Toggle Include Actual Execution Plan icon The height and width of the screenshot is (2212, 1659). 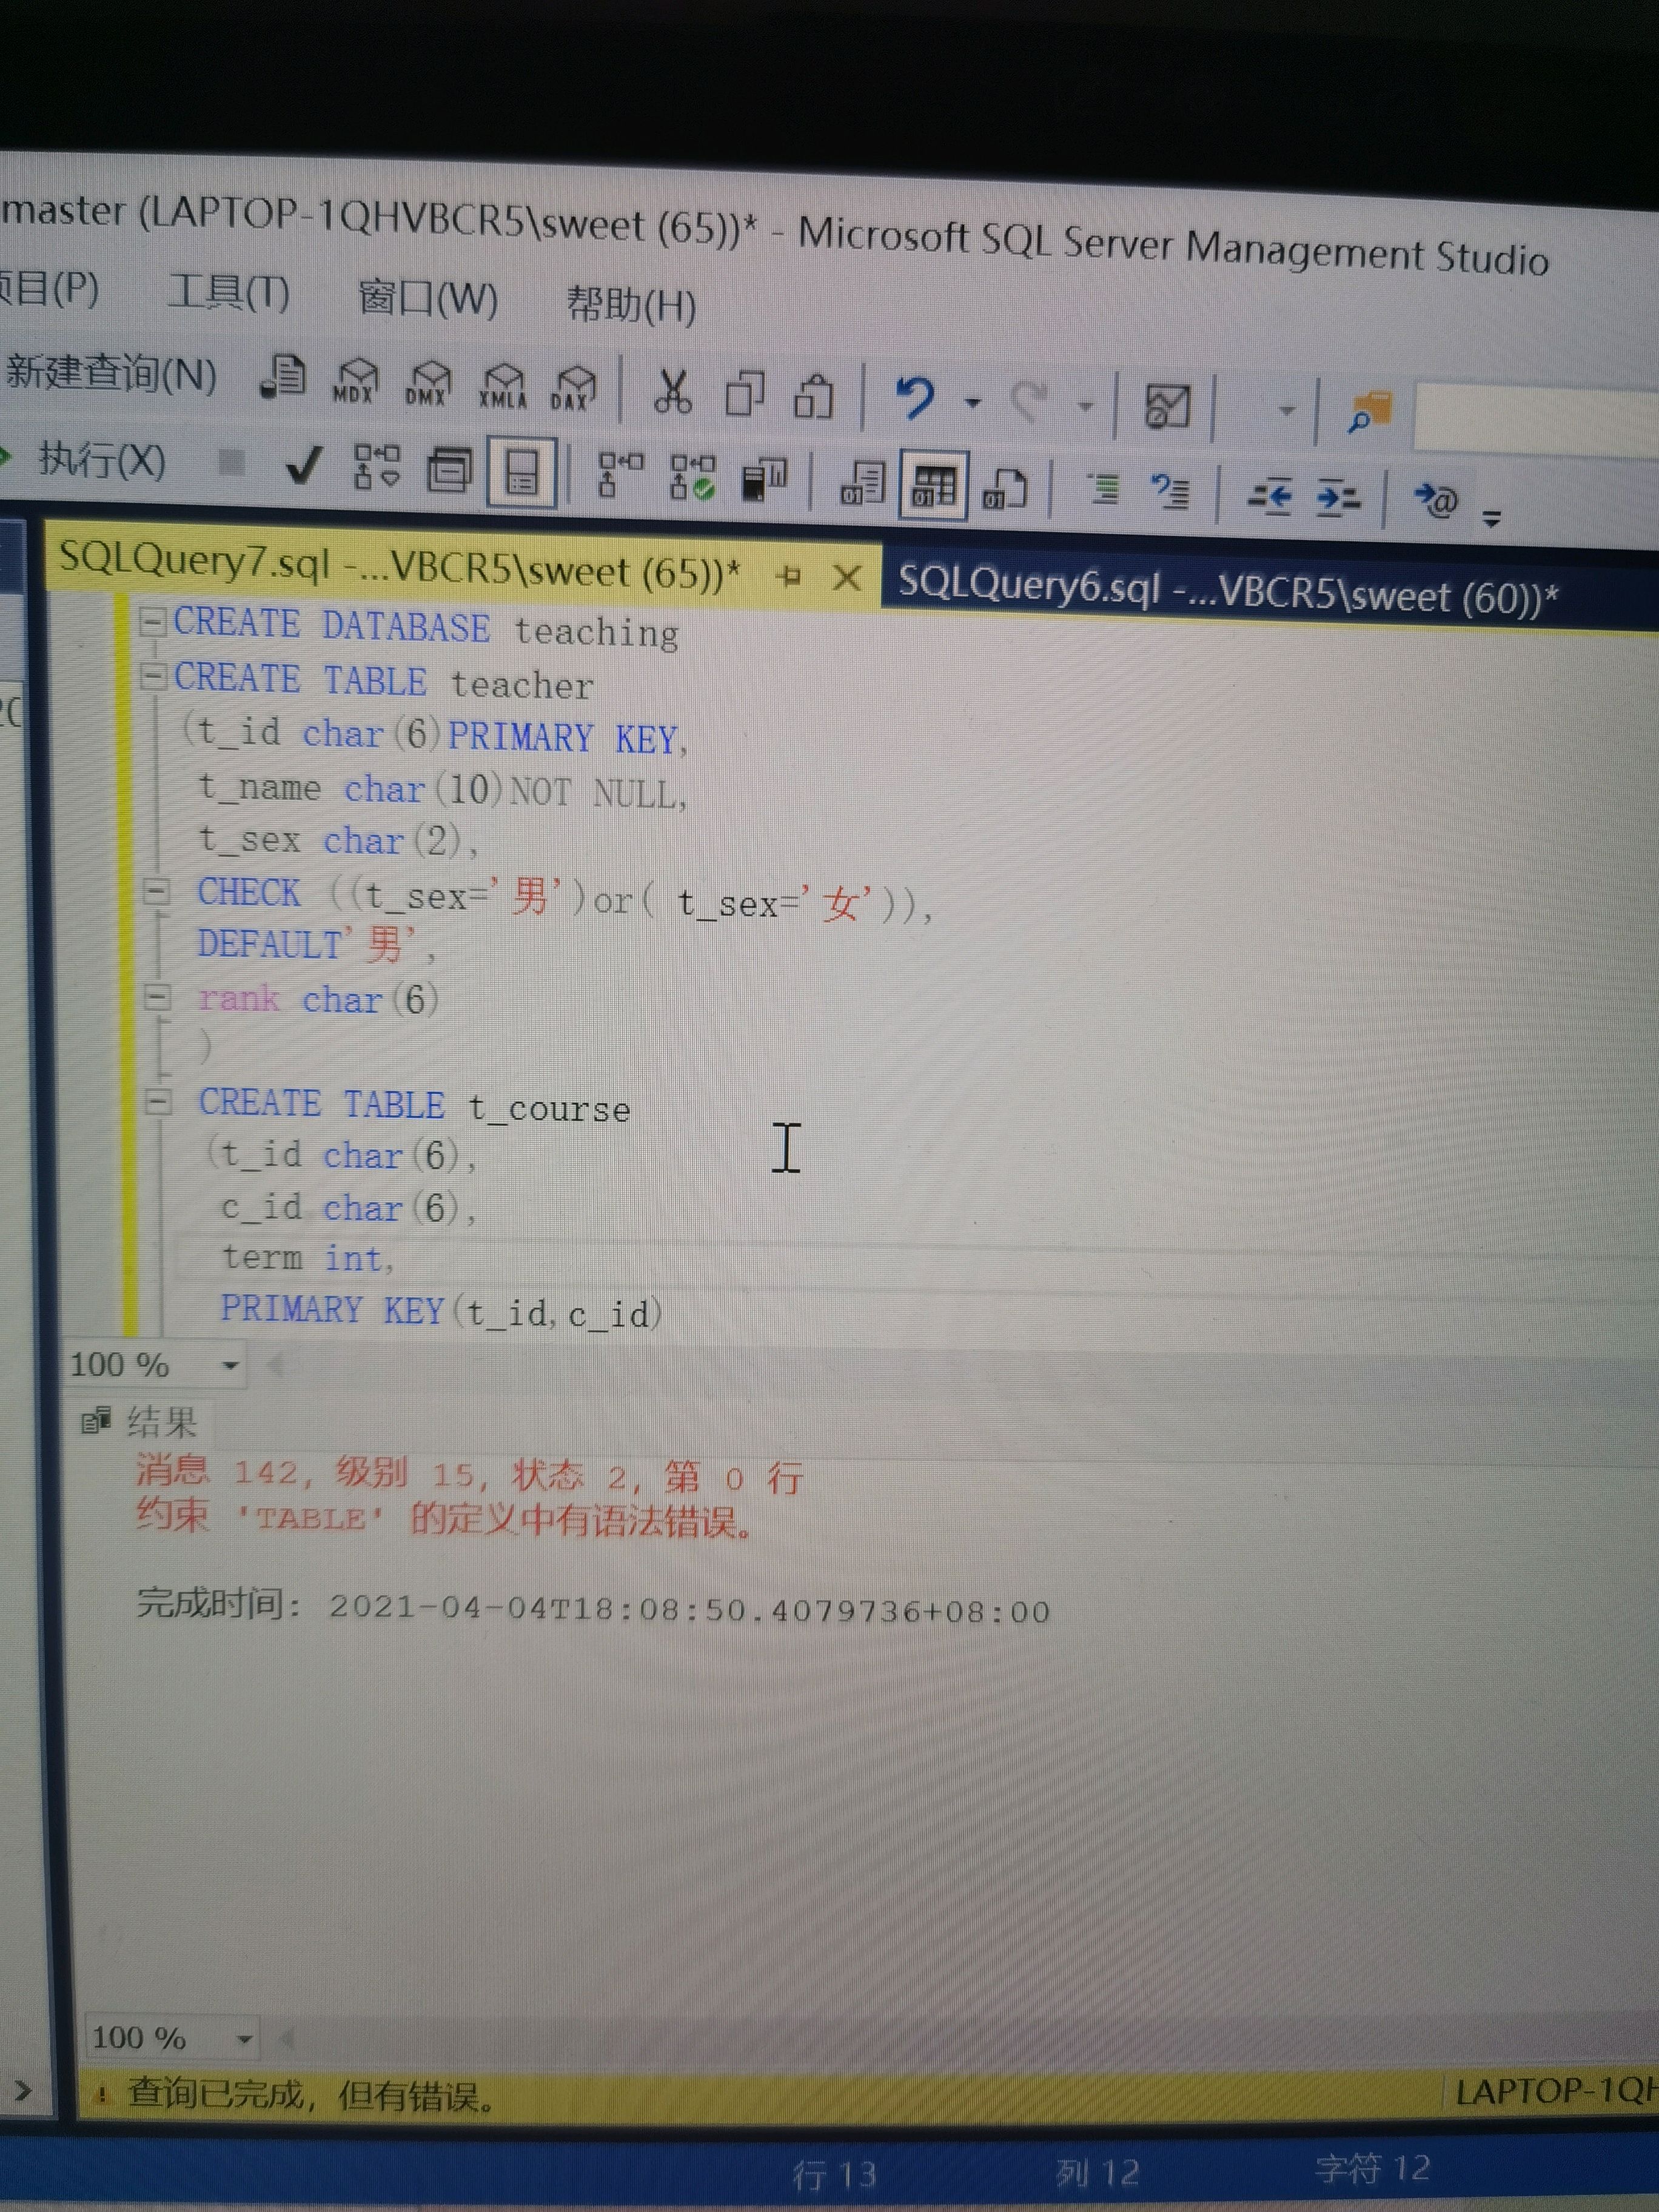[x=620, y=474]
